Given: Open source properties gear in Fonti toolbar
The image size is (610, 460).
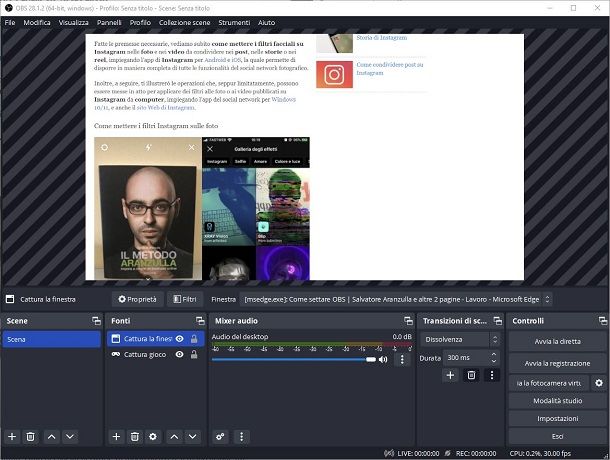Looking at the screenshot, I should click(x=153, y=437).
